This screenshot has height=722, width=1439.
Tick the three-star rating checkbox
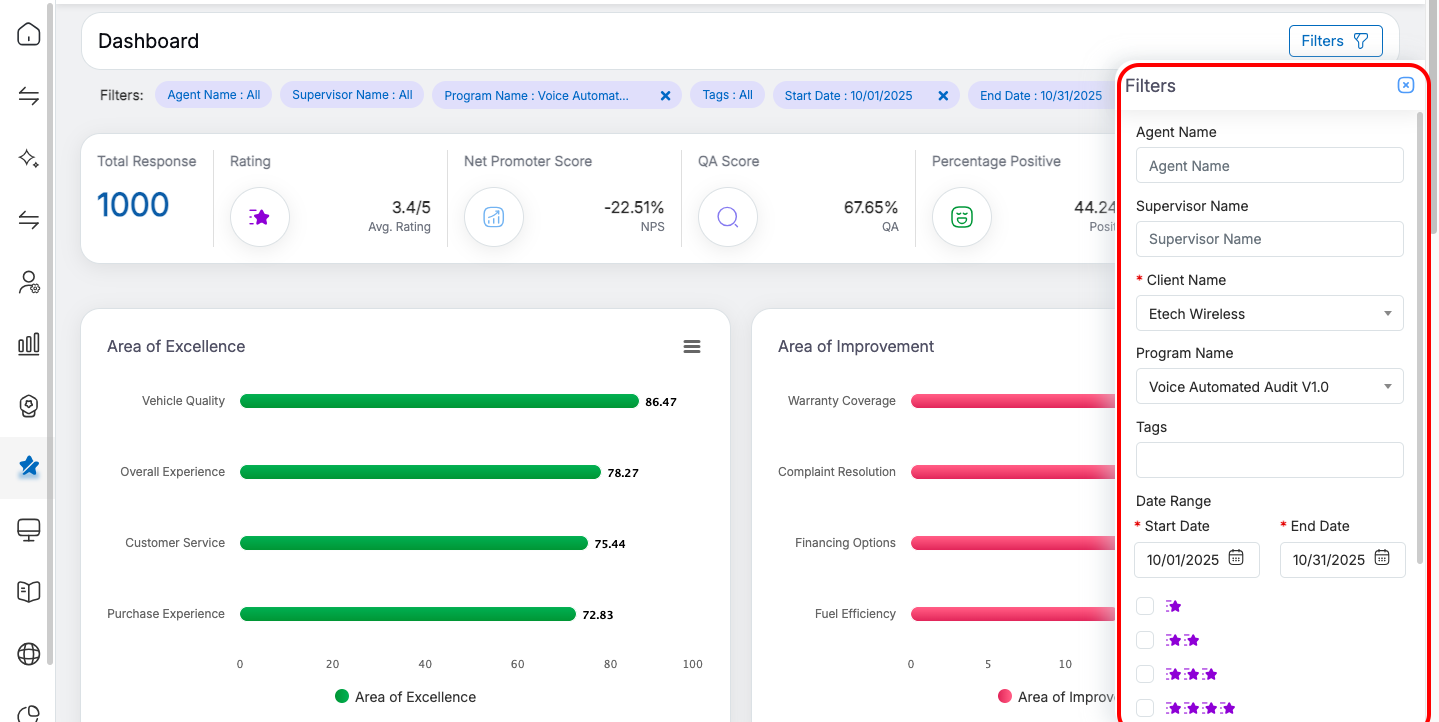[1145, 674]
